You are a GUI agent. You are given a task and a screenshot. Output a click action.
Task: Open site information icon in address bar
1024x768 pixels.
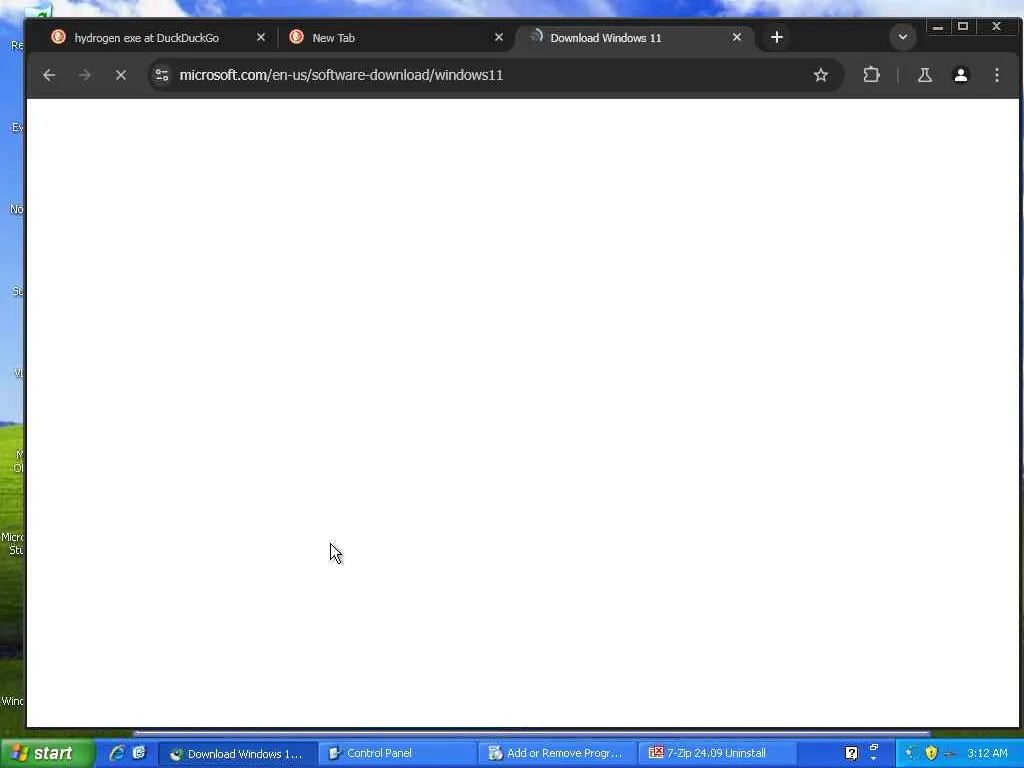tap(162, 75)
